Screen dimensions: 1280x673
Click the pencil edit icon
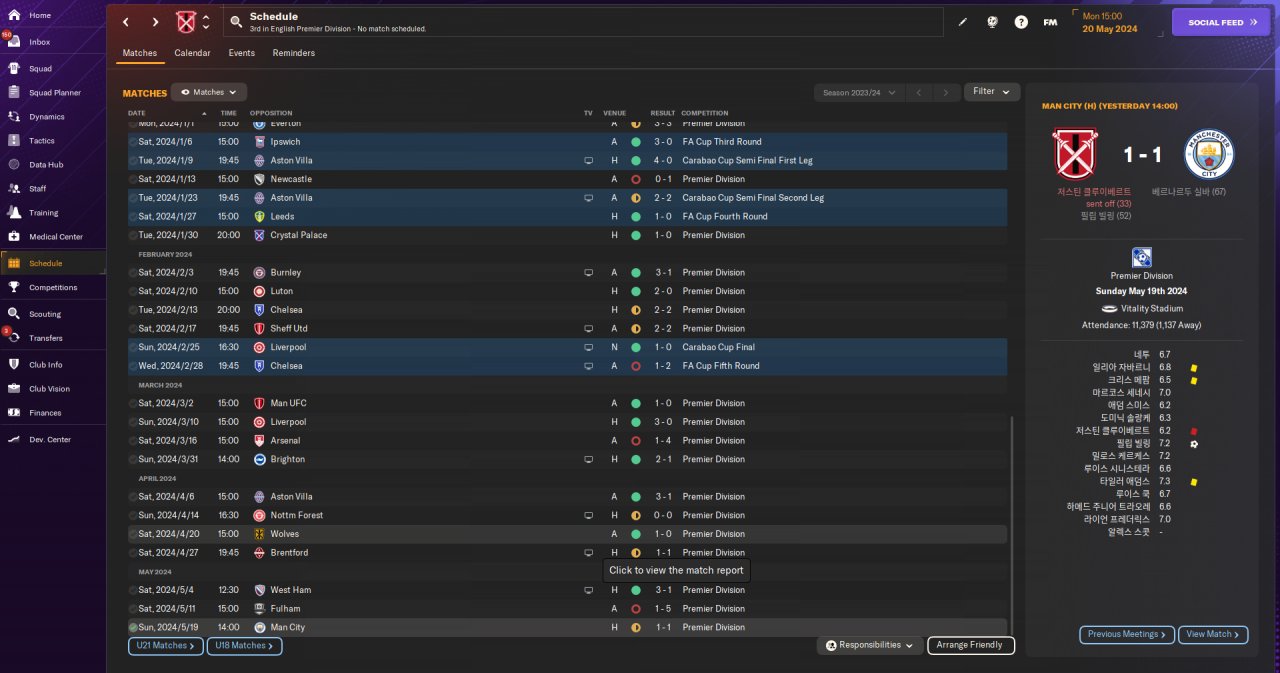(963, 22)
